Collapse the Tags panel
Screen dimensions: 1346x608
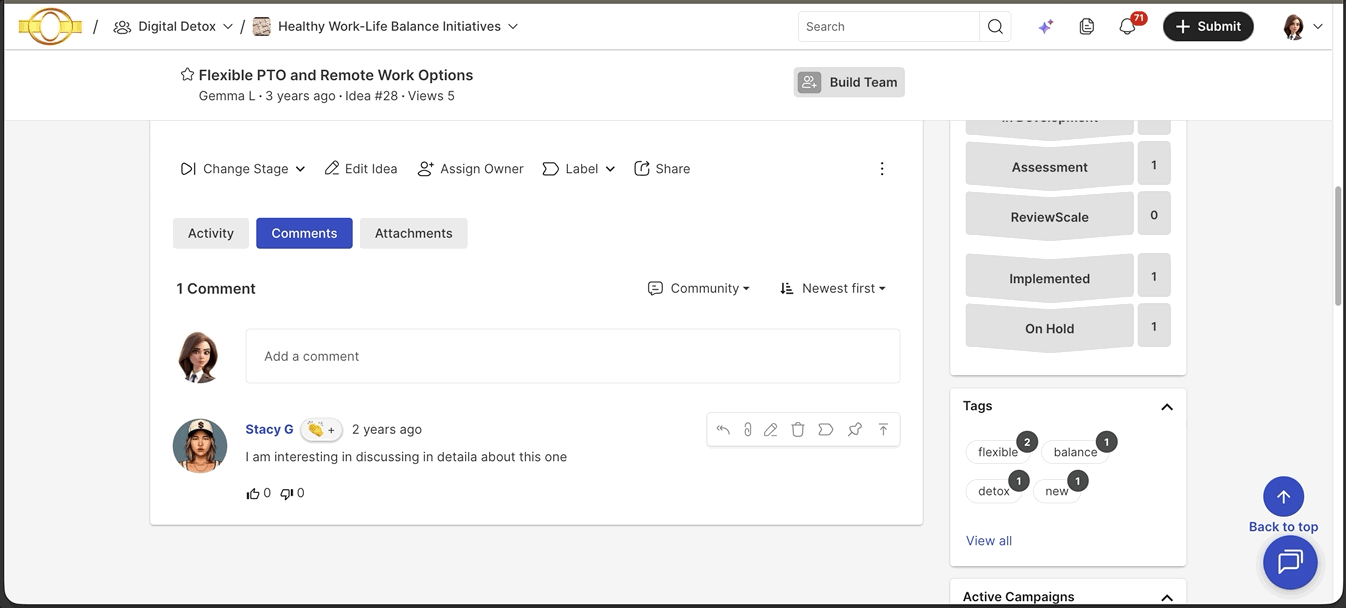1166,407
